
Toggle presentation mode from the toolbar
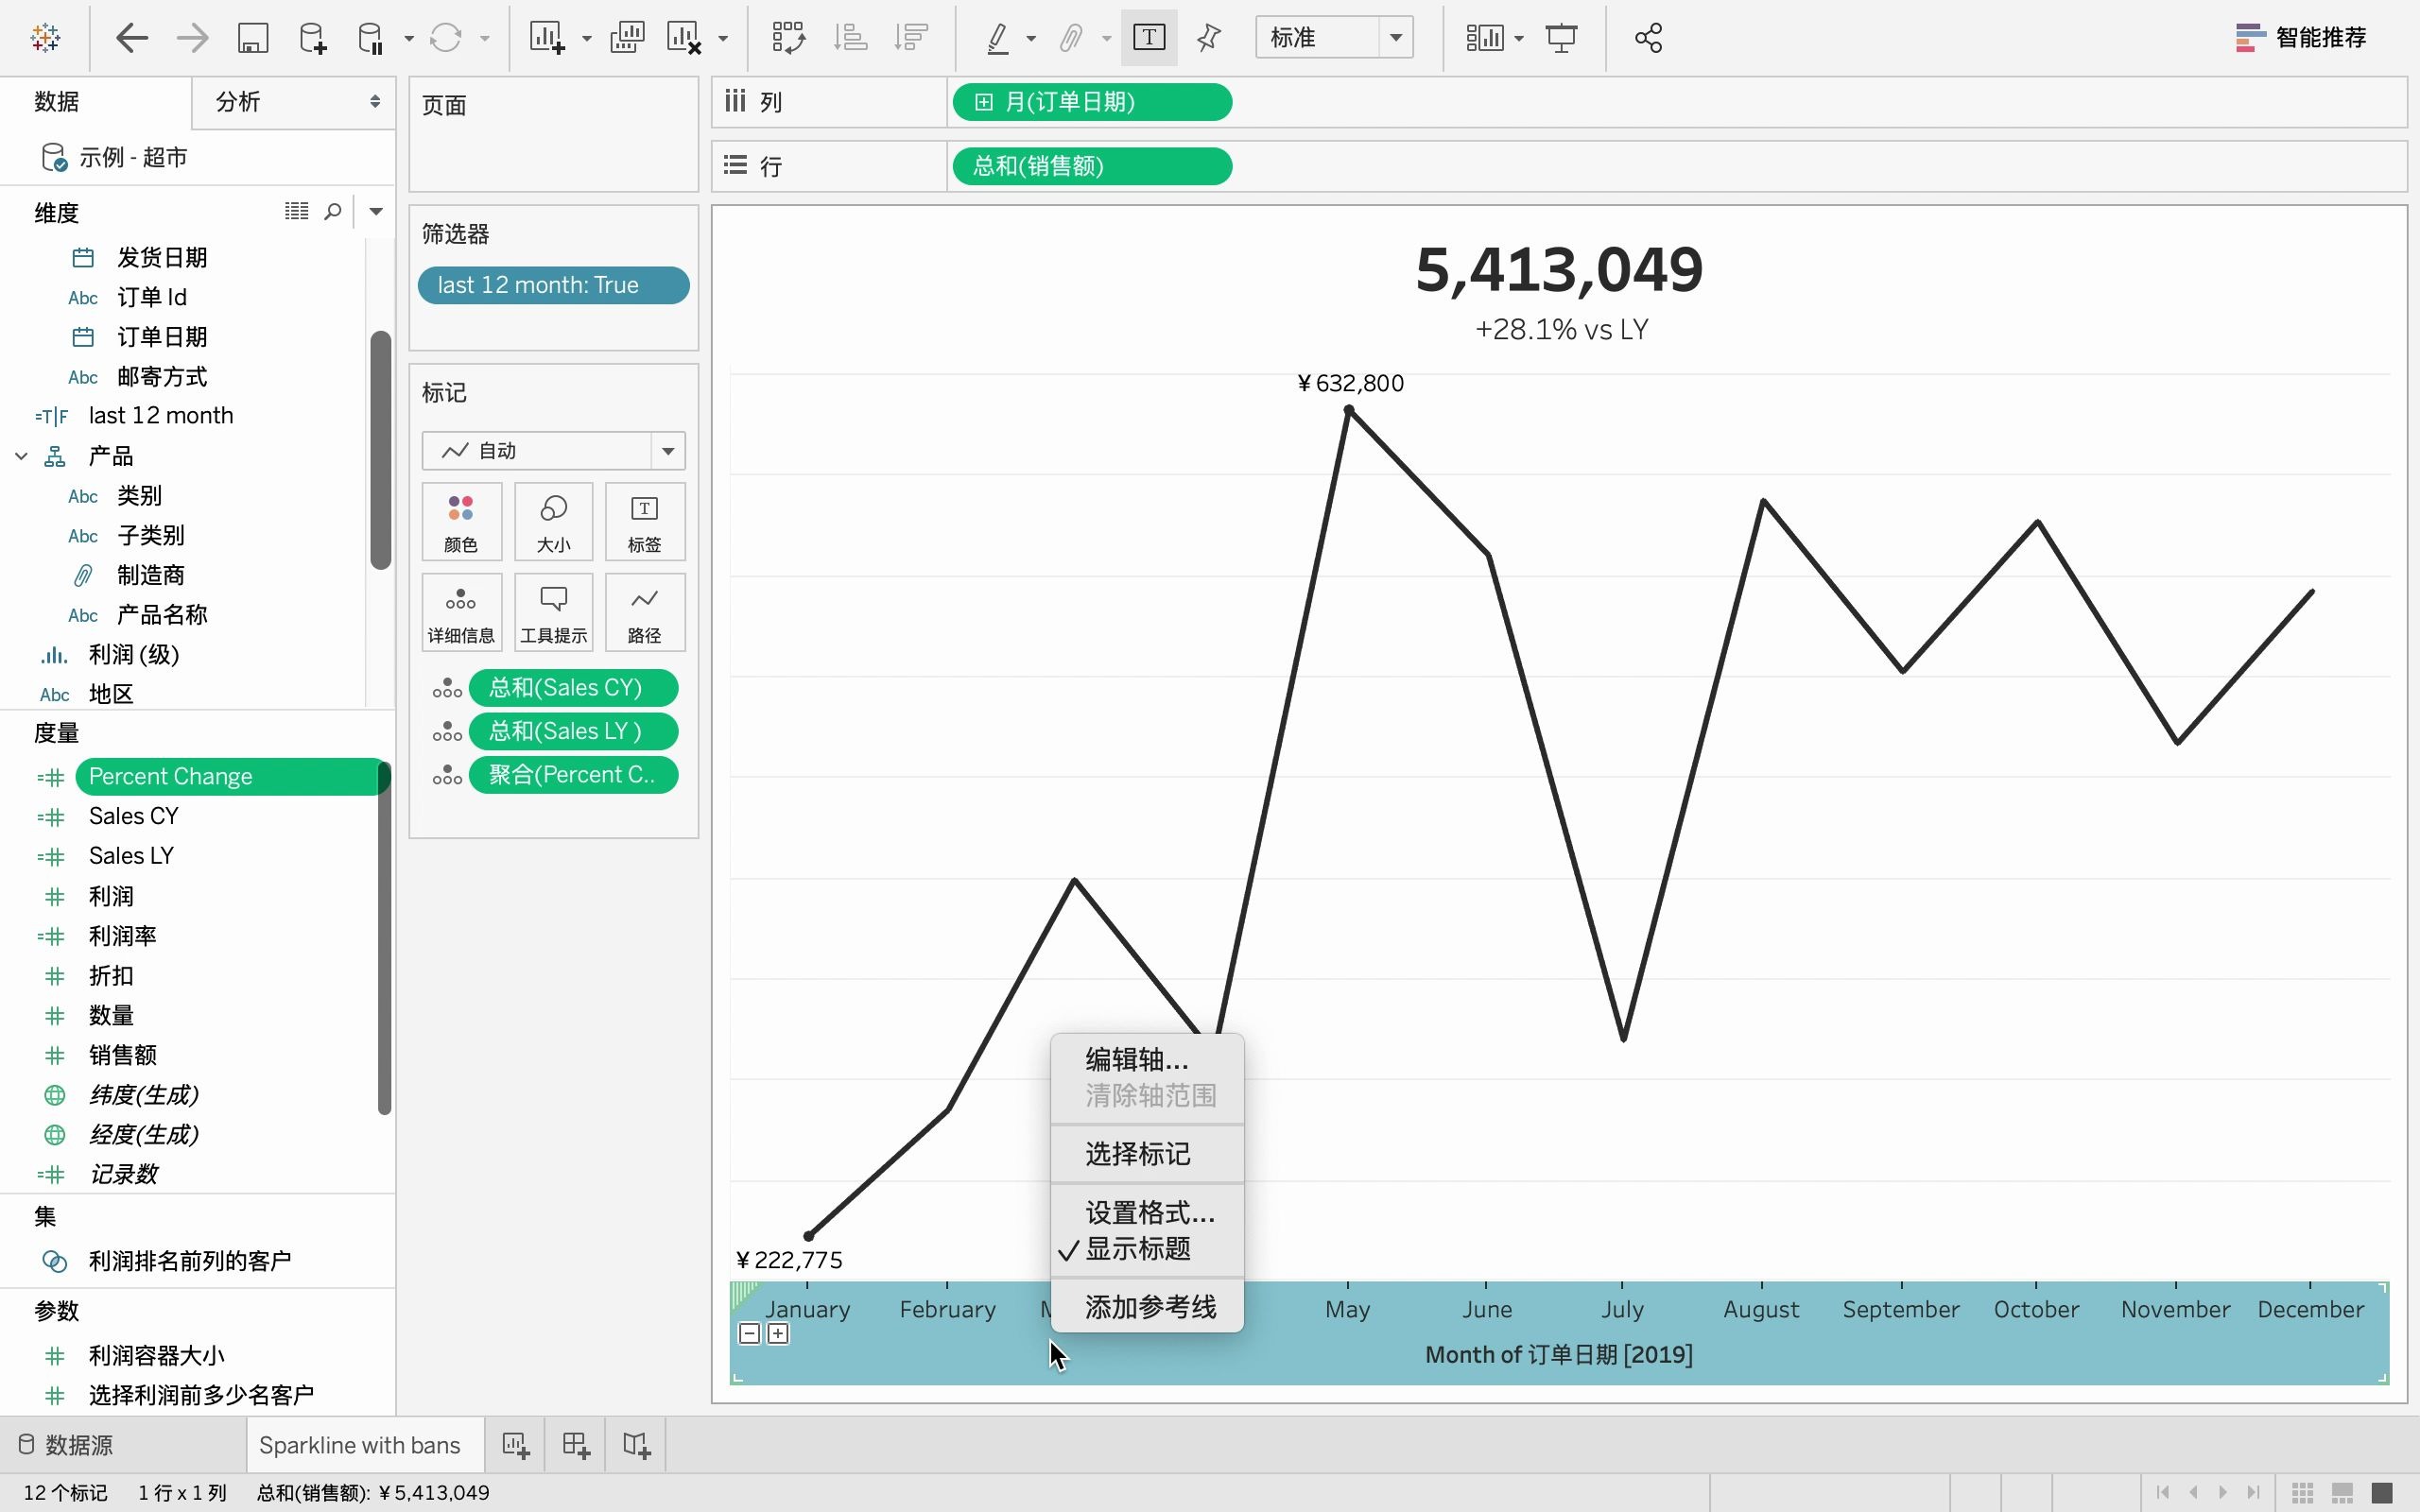tap(1561, 37)
